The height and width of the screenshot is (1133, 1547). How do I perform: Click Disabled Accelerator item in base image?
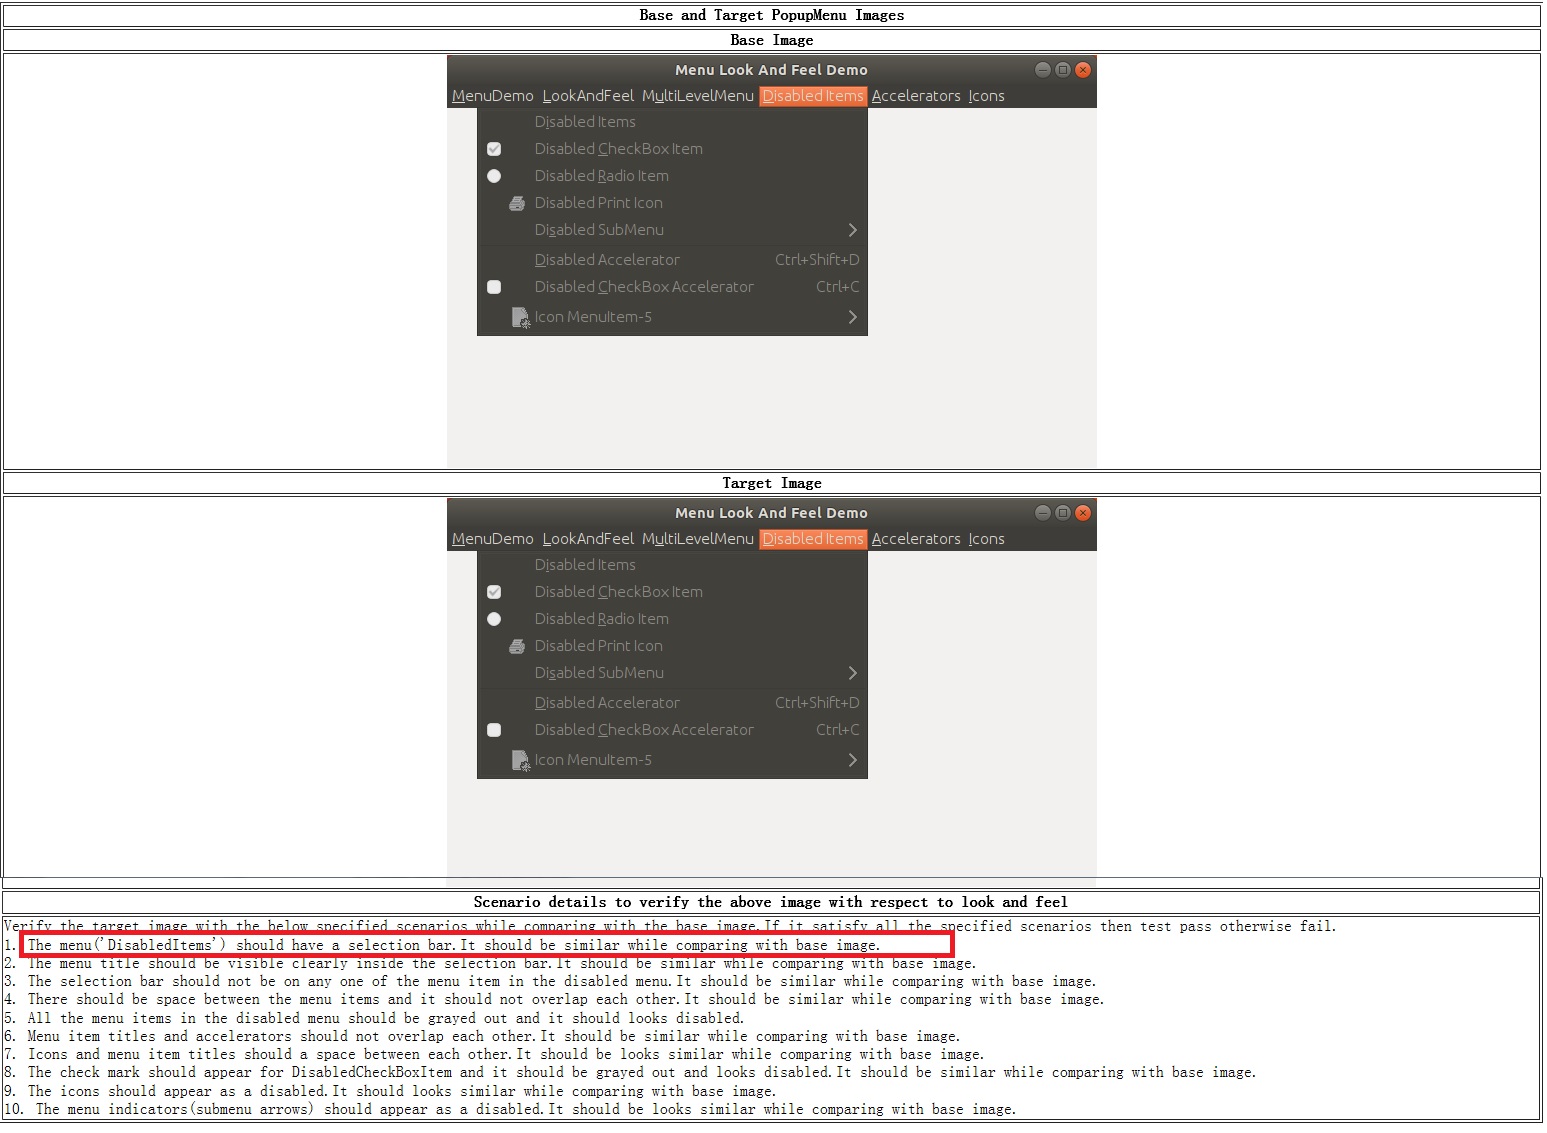(x=607, y=260)
